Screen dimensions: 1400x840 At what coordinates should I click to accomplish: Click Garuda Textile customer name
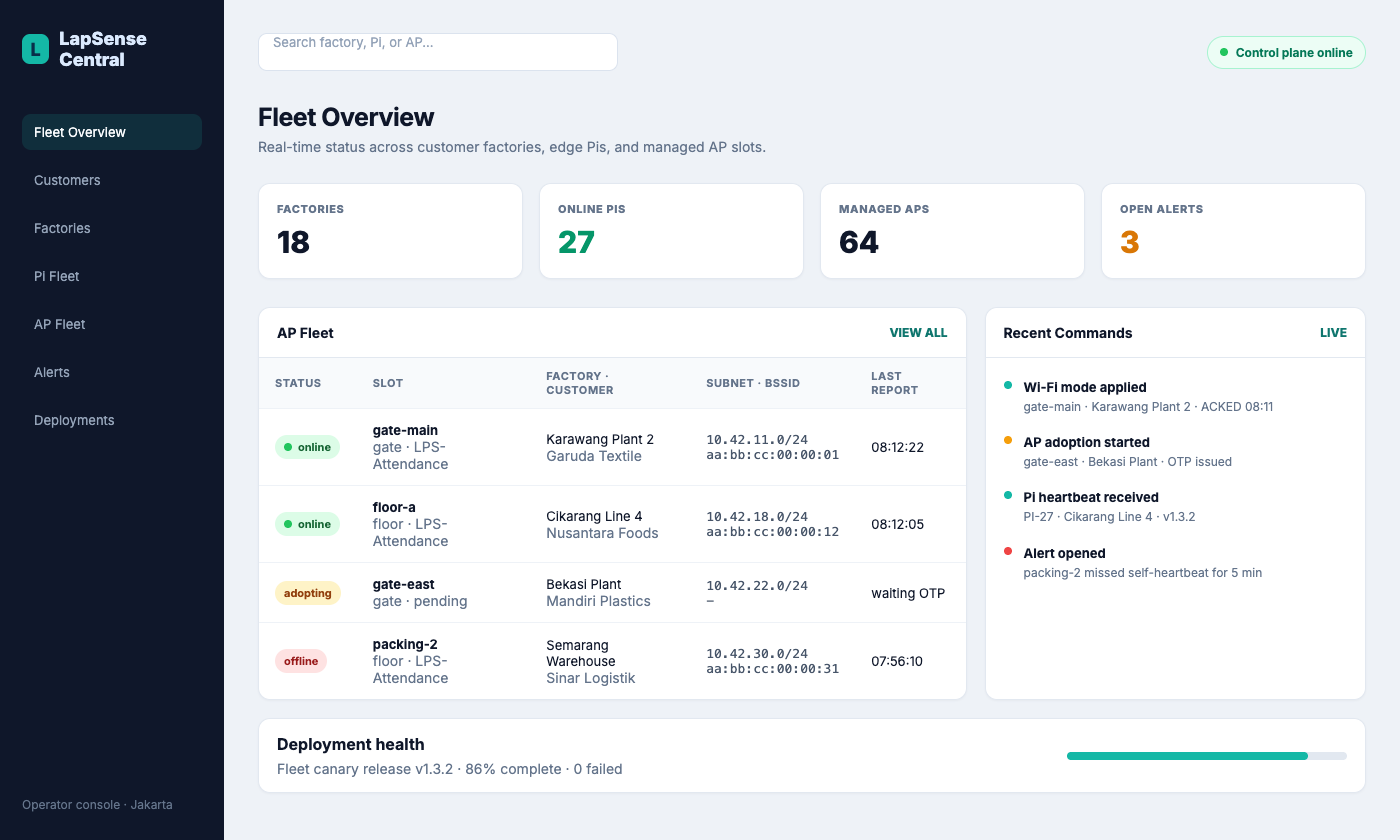click(x=594, y=456)
